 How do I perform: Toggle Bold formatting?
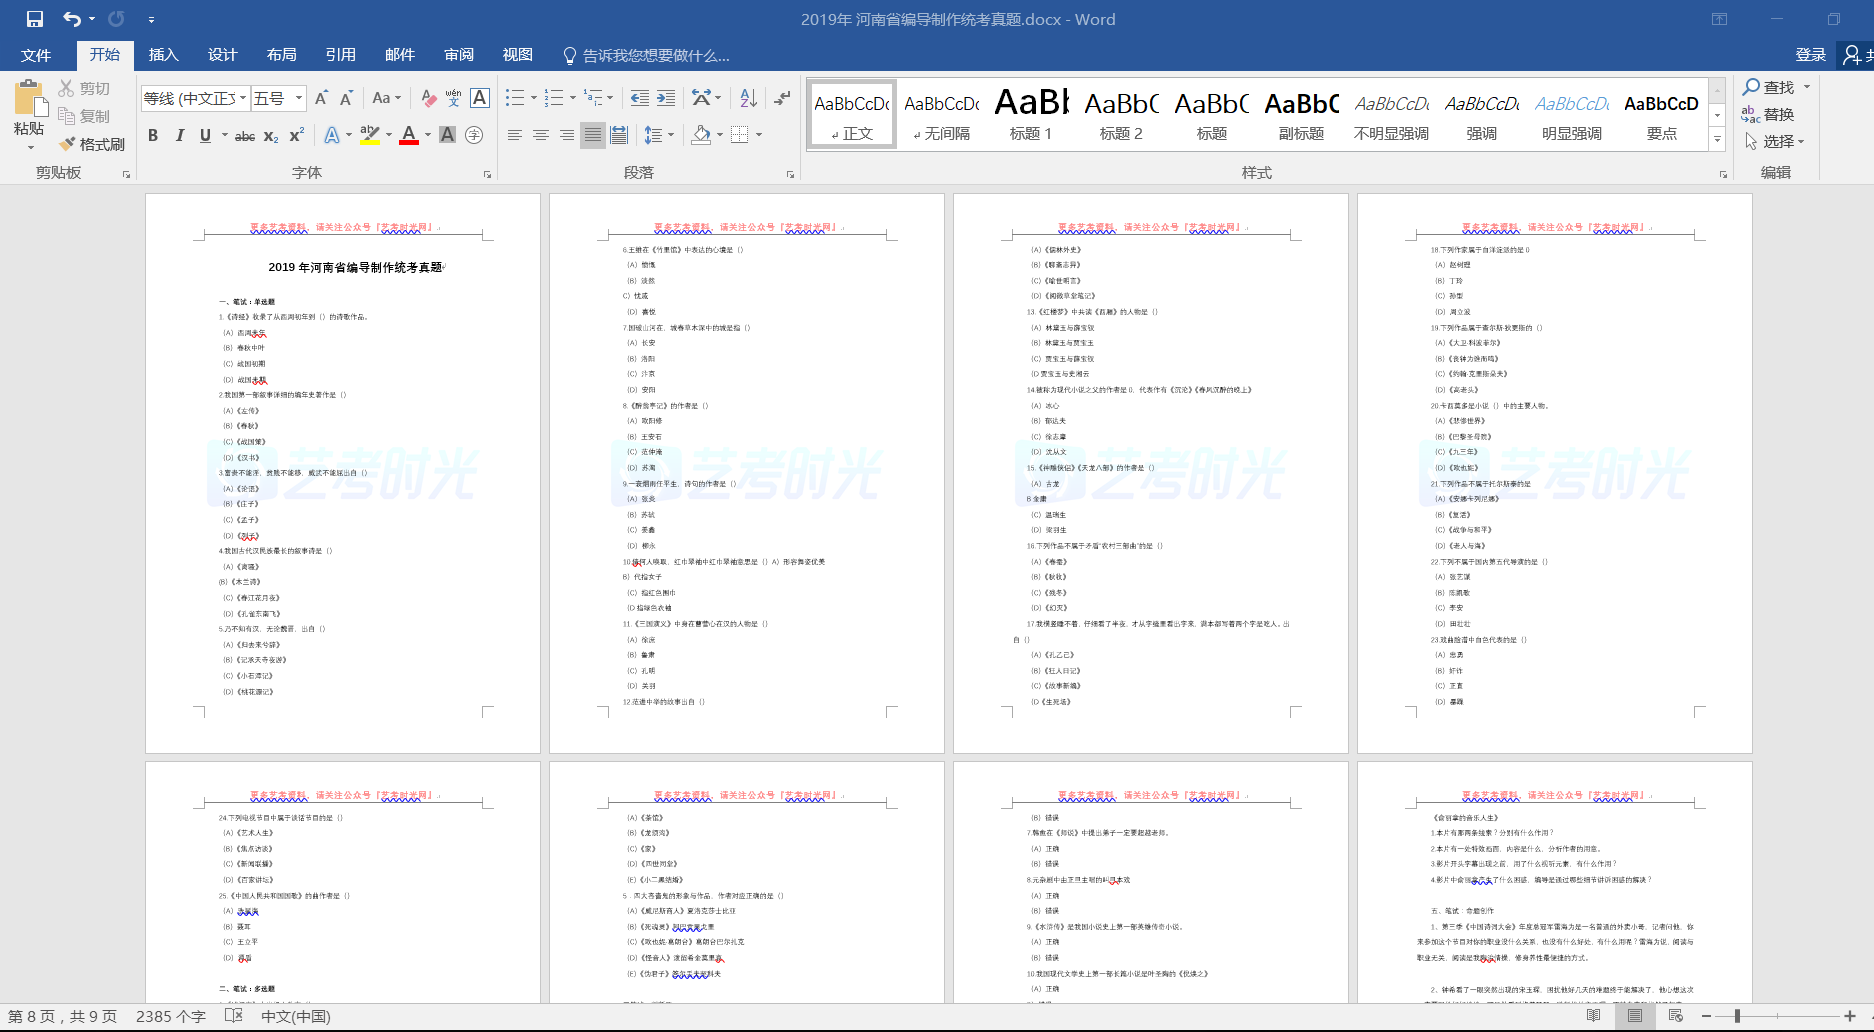[153, 135]
